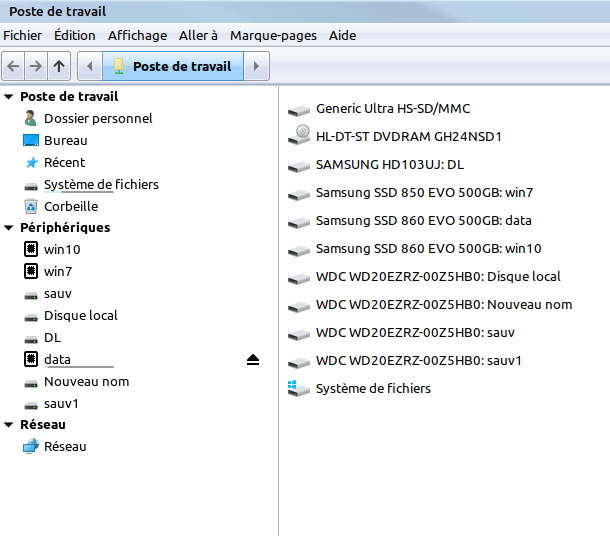Click the Generic Ultra HS-SD/MMC drive icon
This screenshot has height=536, width=610.
pos(299,110)
